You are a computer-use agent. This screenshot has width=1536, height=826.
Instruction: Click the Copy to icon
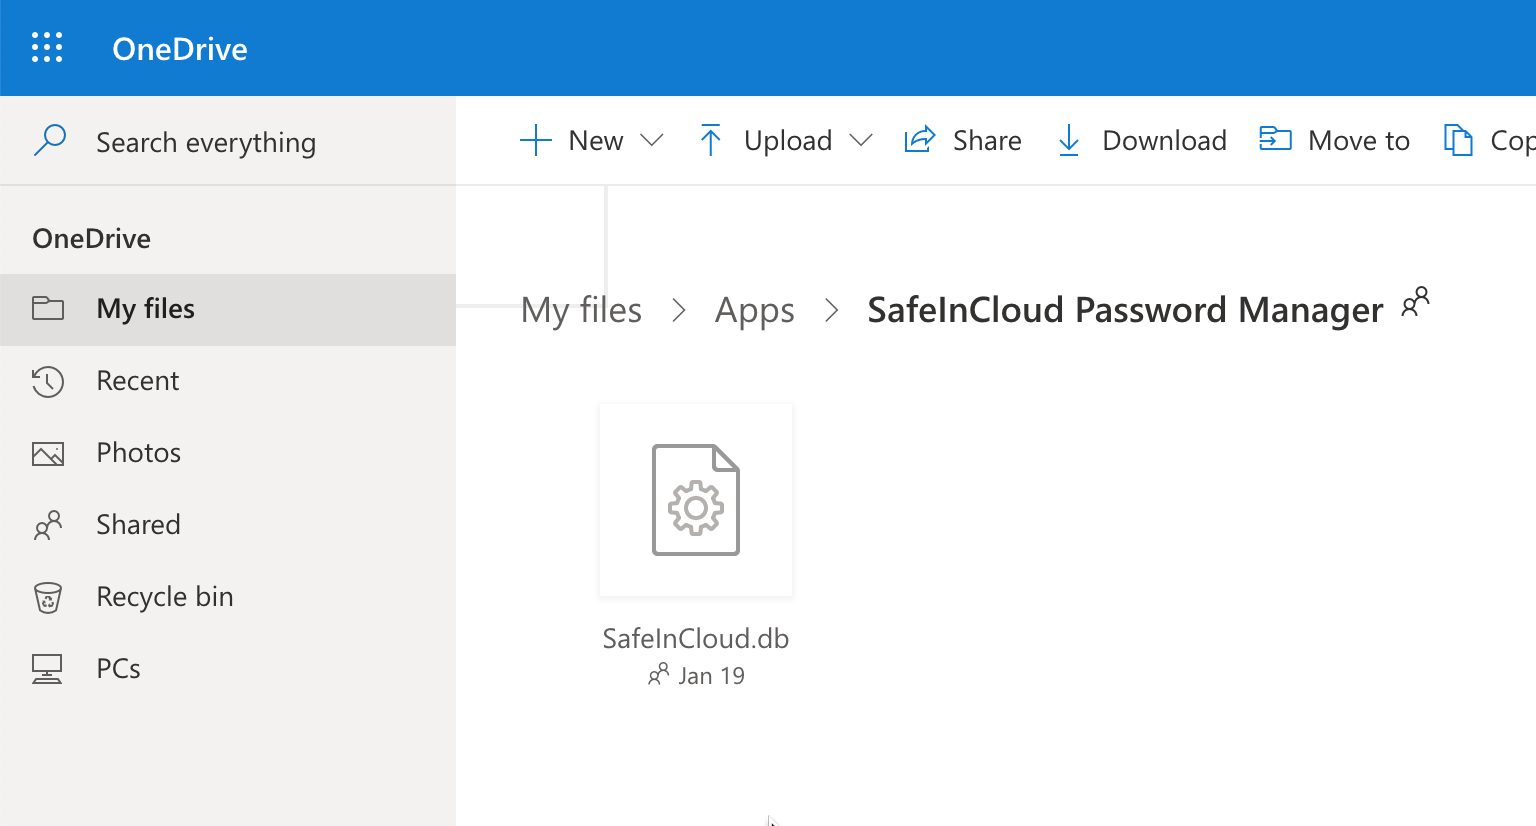click(x=1458, y=140)
